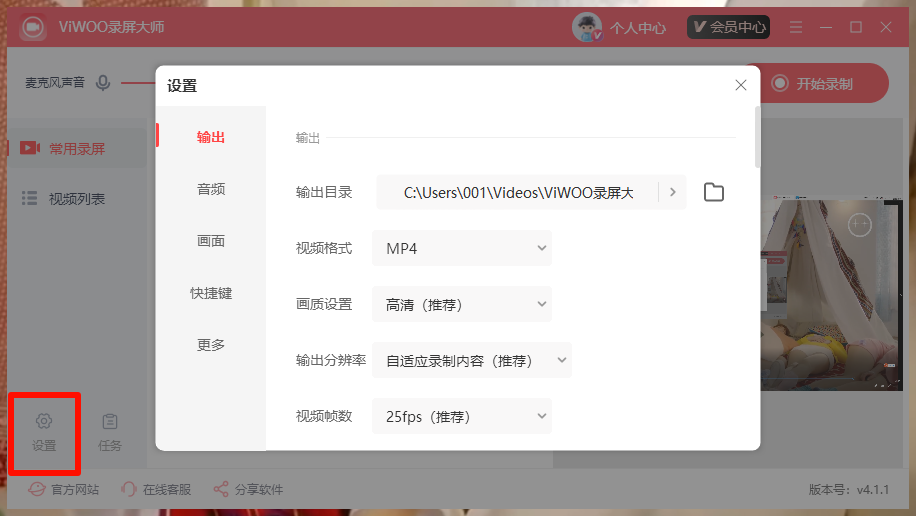Browse output folder with folder icon
The width and height of the screenshot is (916, 516).
[x=713, y=192]
